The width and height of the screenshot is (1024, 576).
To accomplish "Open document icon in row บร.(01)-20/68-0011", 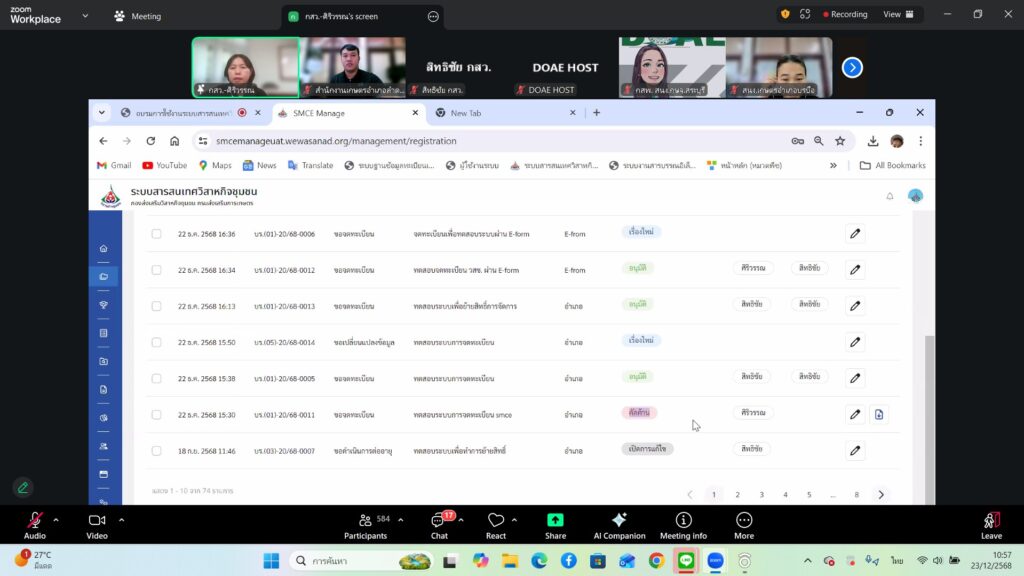I will [878, 414].
